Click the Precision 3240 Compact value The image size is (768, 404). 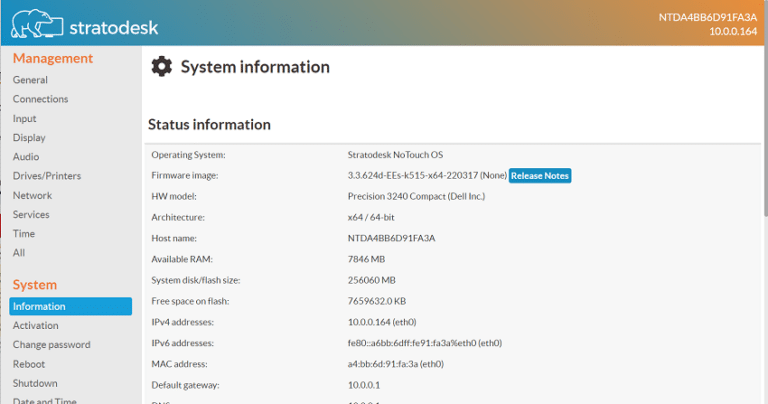pyautogui.click(x=416, y=196)
